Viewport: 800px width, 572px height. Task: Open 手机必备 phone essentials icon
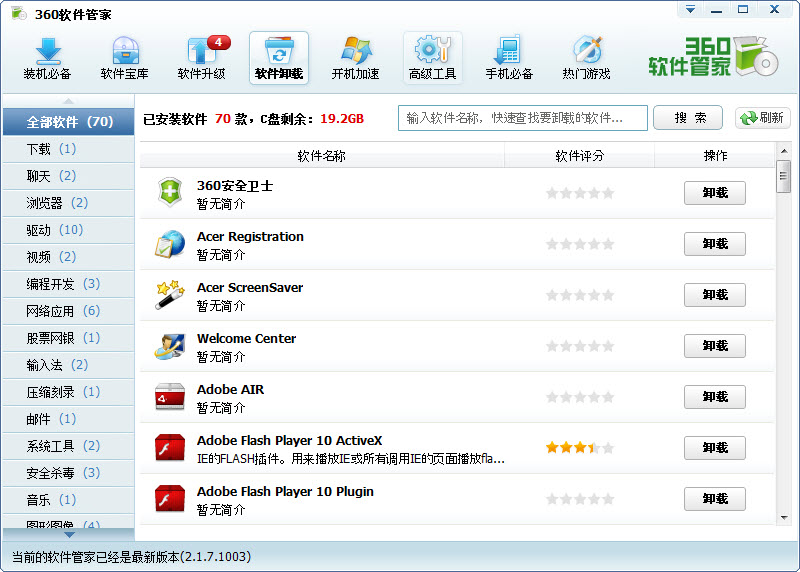coord(509,58)
